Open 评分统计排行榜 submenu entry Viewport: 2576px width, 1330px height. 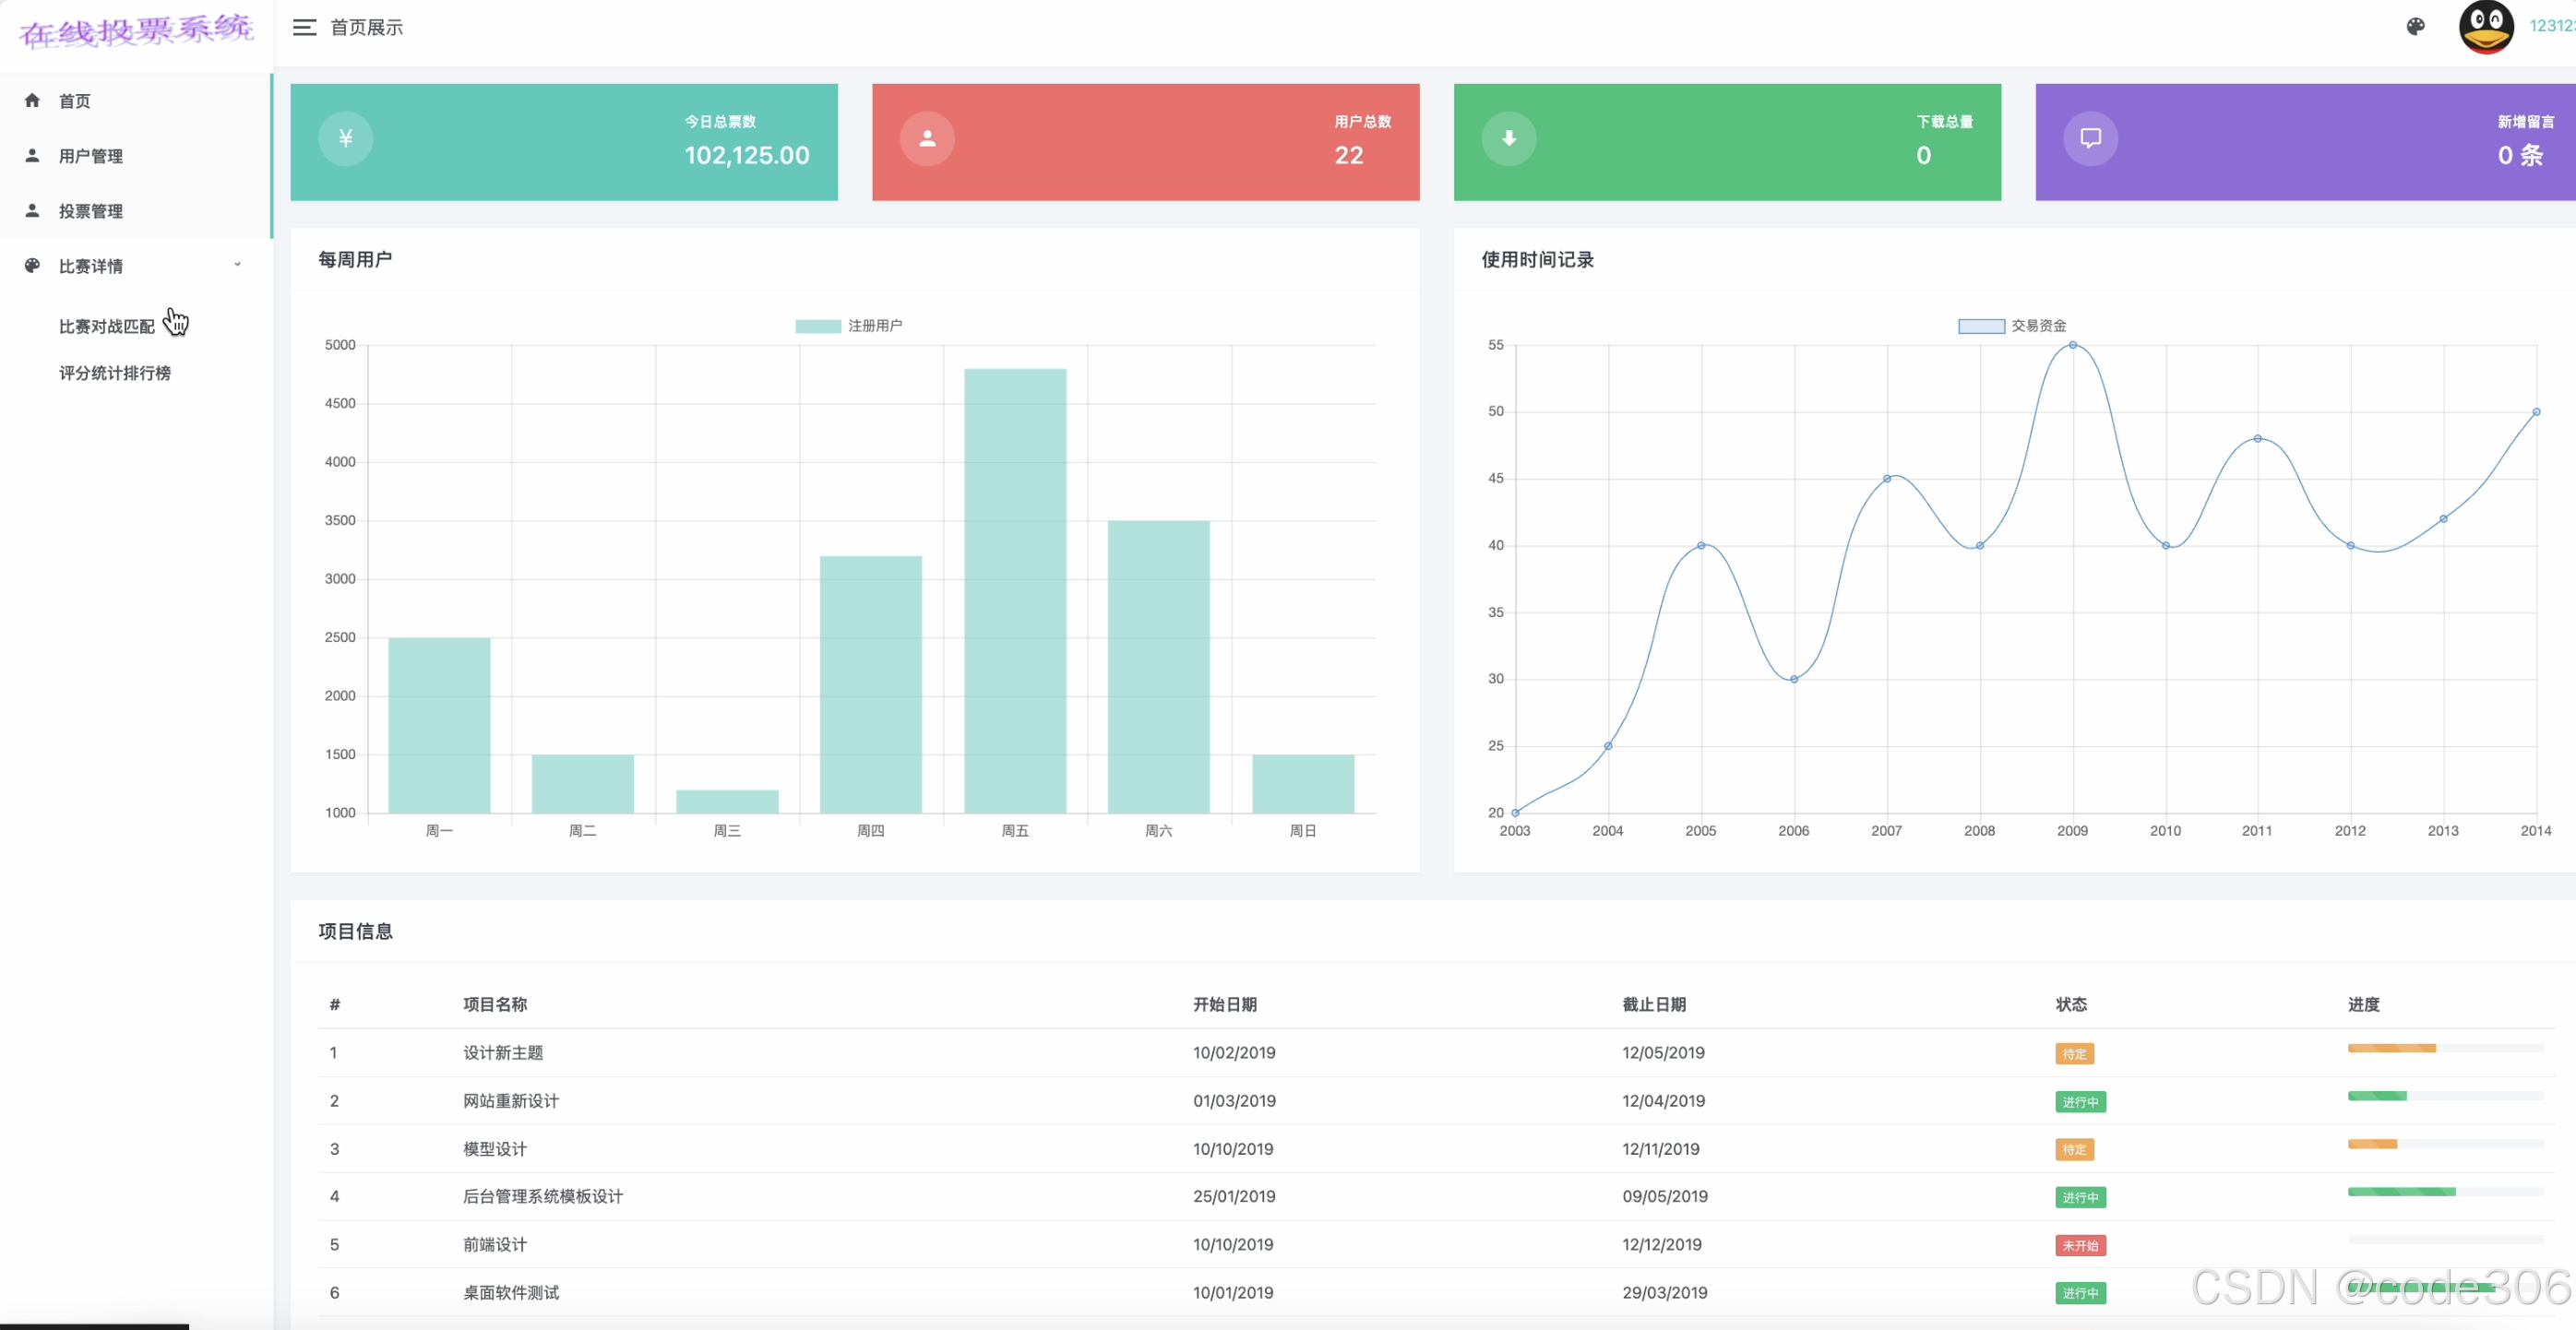pos(115,373)
